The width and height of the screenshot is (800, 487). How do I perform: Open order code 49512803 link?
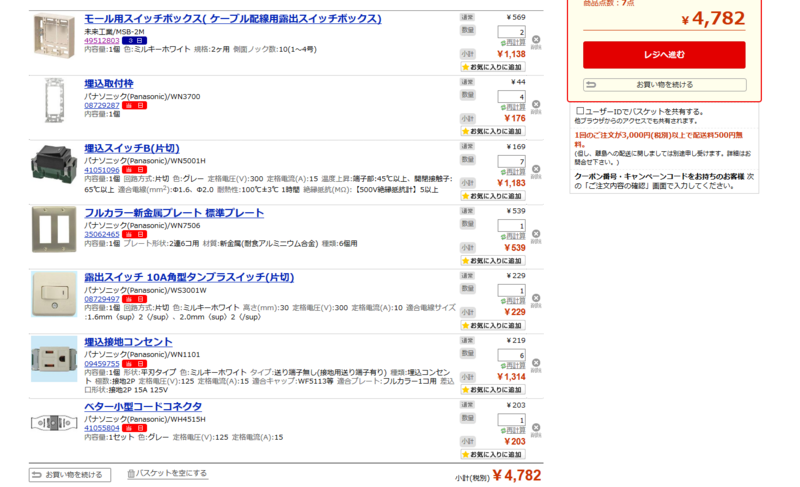[x=102, y=41]
